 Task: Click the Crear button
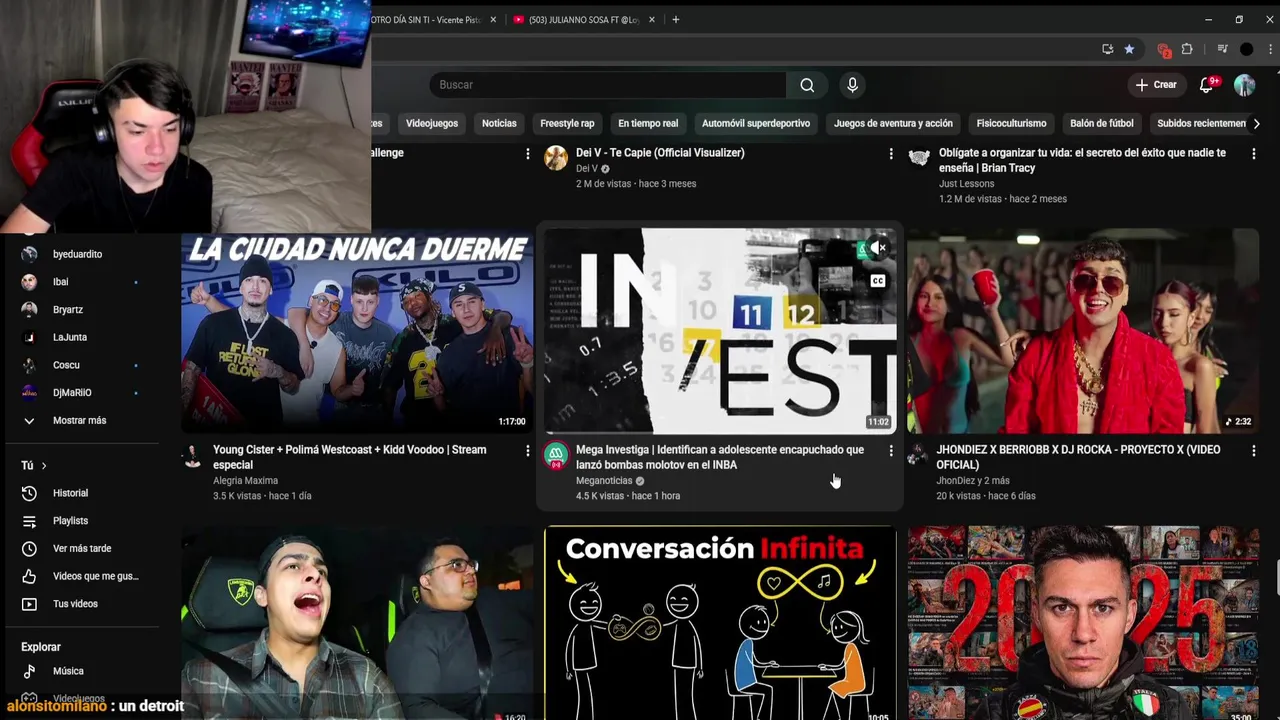[x=1157, y=85]
